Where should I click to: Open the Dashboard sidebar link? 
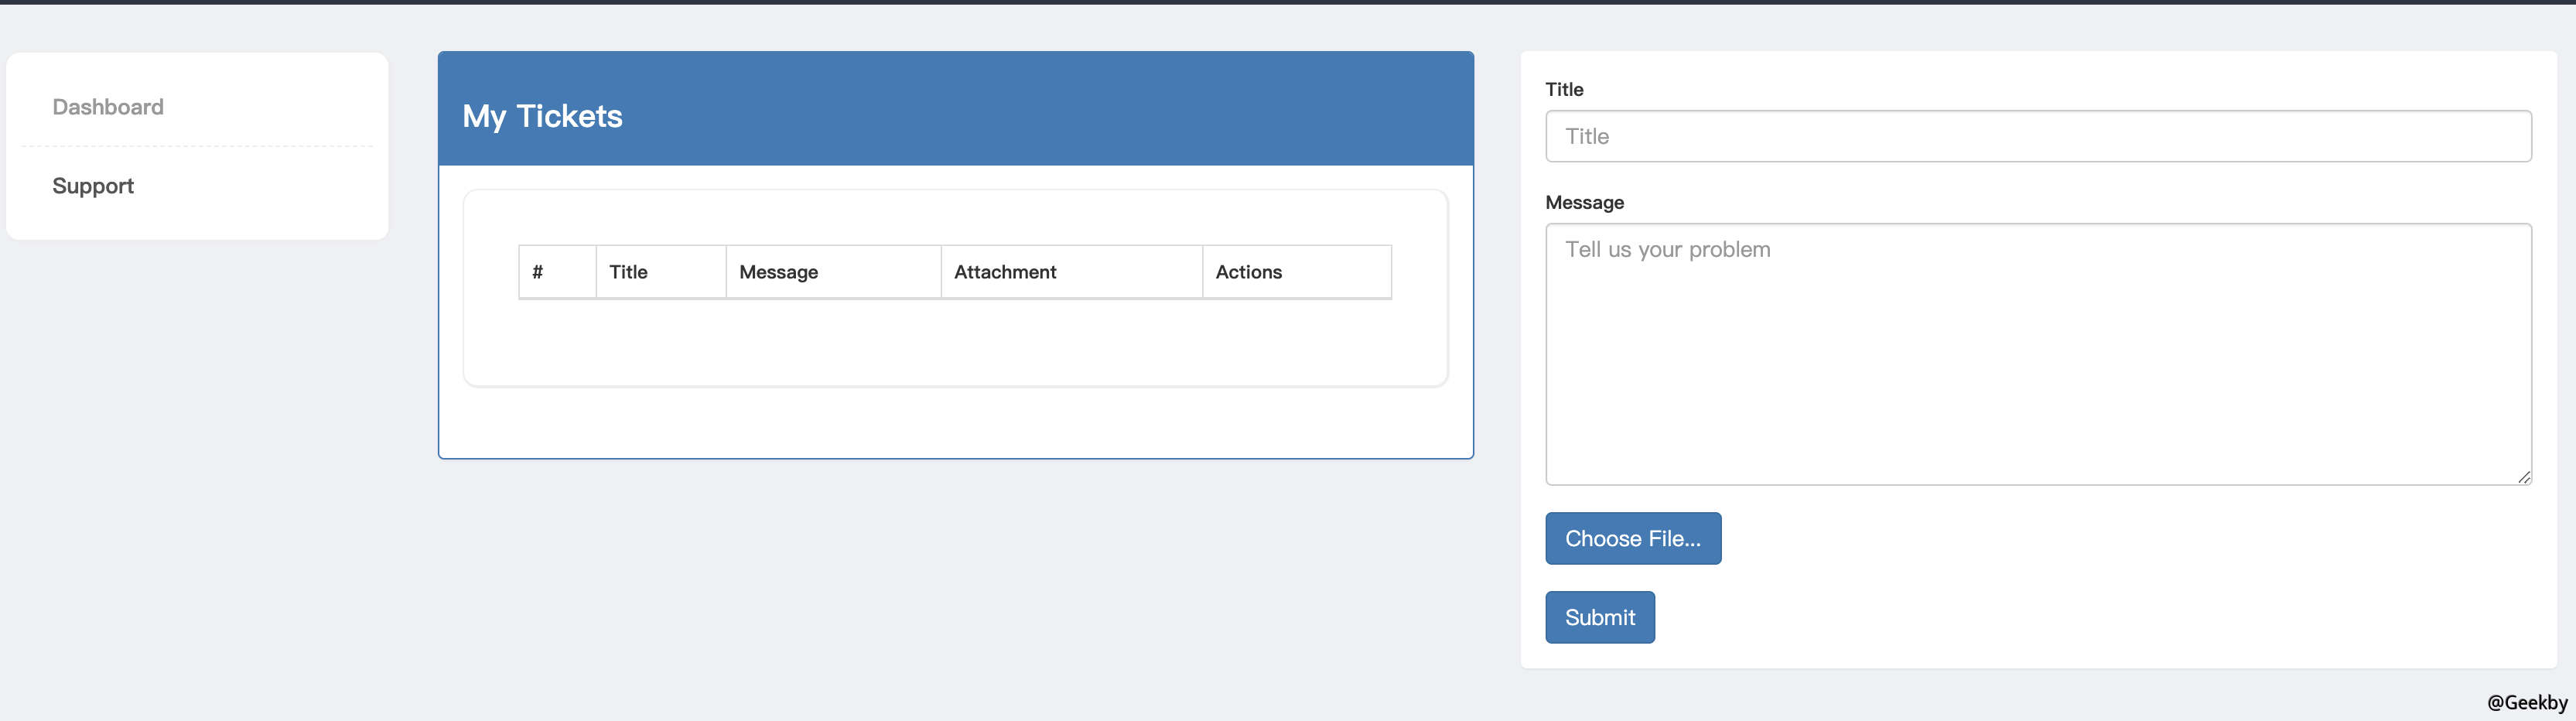tap(108, 107)
